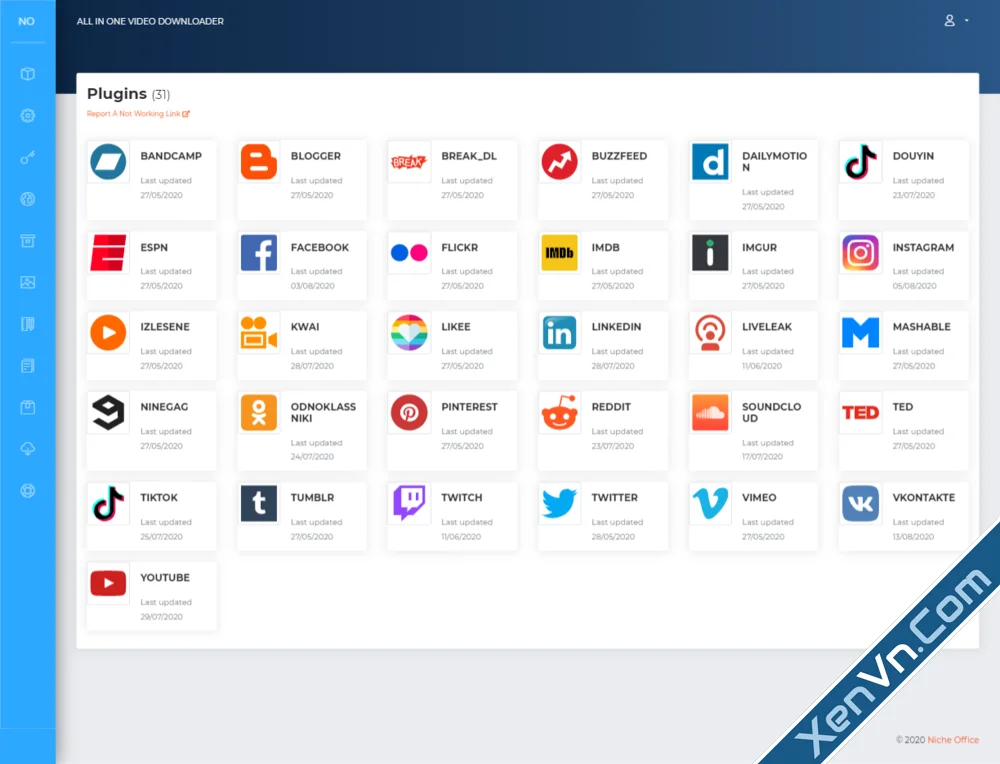Select the SoundCloud plugin logo
Image resolution: width=1000 pixels, height=764 pixels.
click(x=709, y=413)
